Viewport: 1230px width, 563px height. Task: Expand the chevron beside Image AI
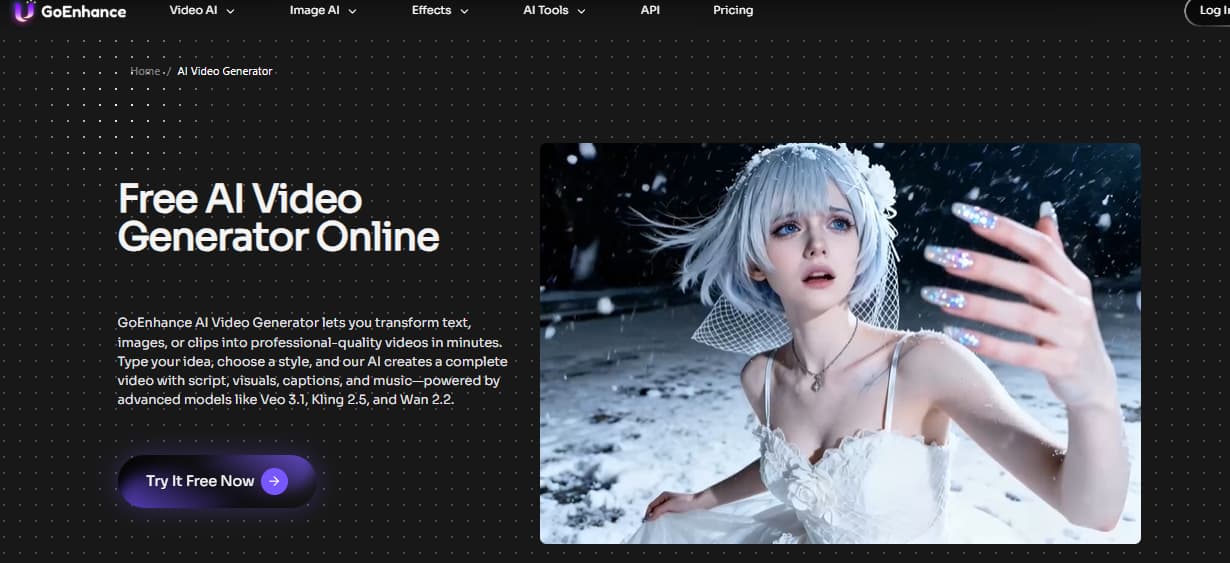pos(352,11)
